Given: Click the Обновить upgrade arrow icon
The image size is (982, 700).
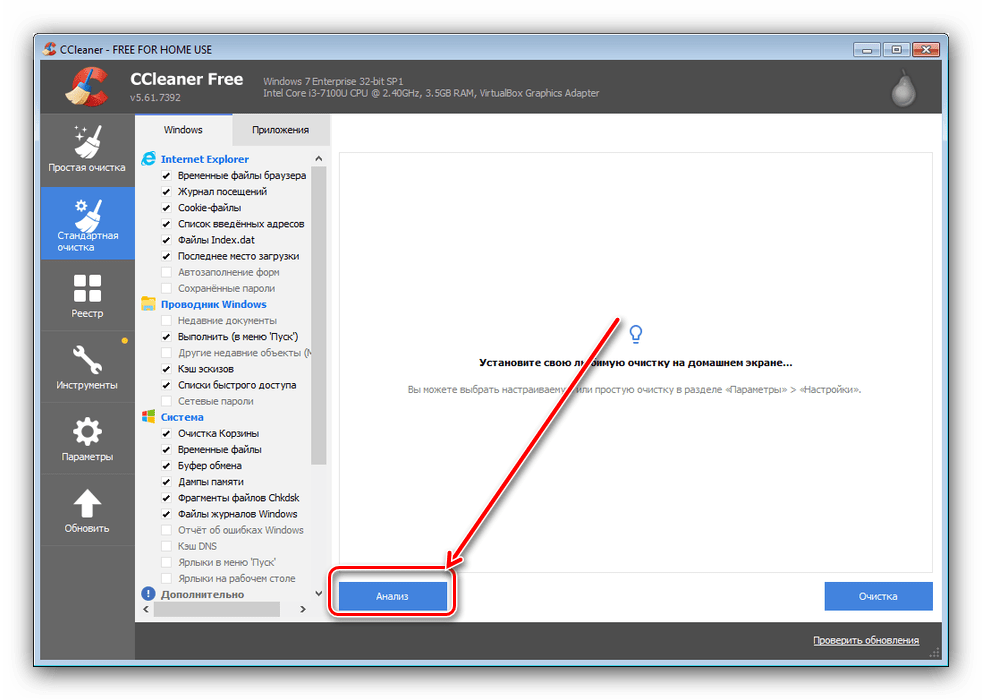Looking at the screenshot, I should 87,510.
